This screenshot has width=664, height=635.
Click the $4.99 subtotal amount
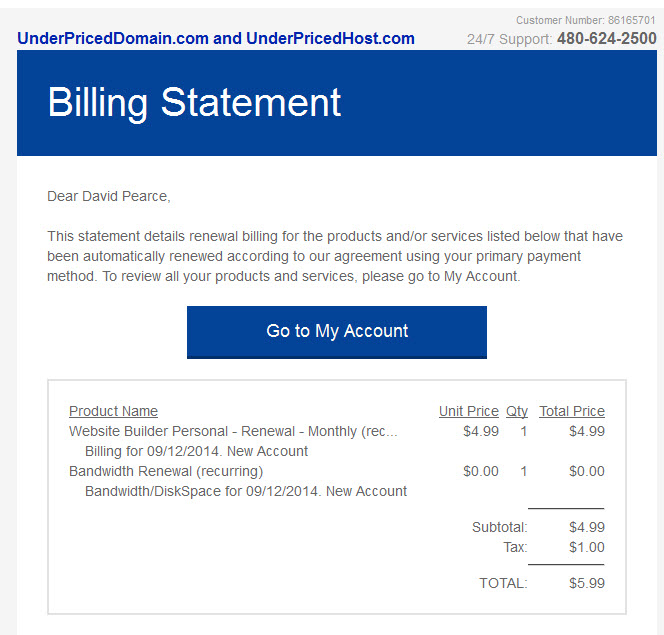coord(587,527)
